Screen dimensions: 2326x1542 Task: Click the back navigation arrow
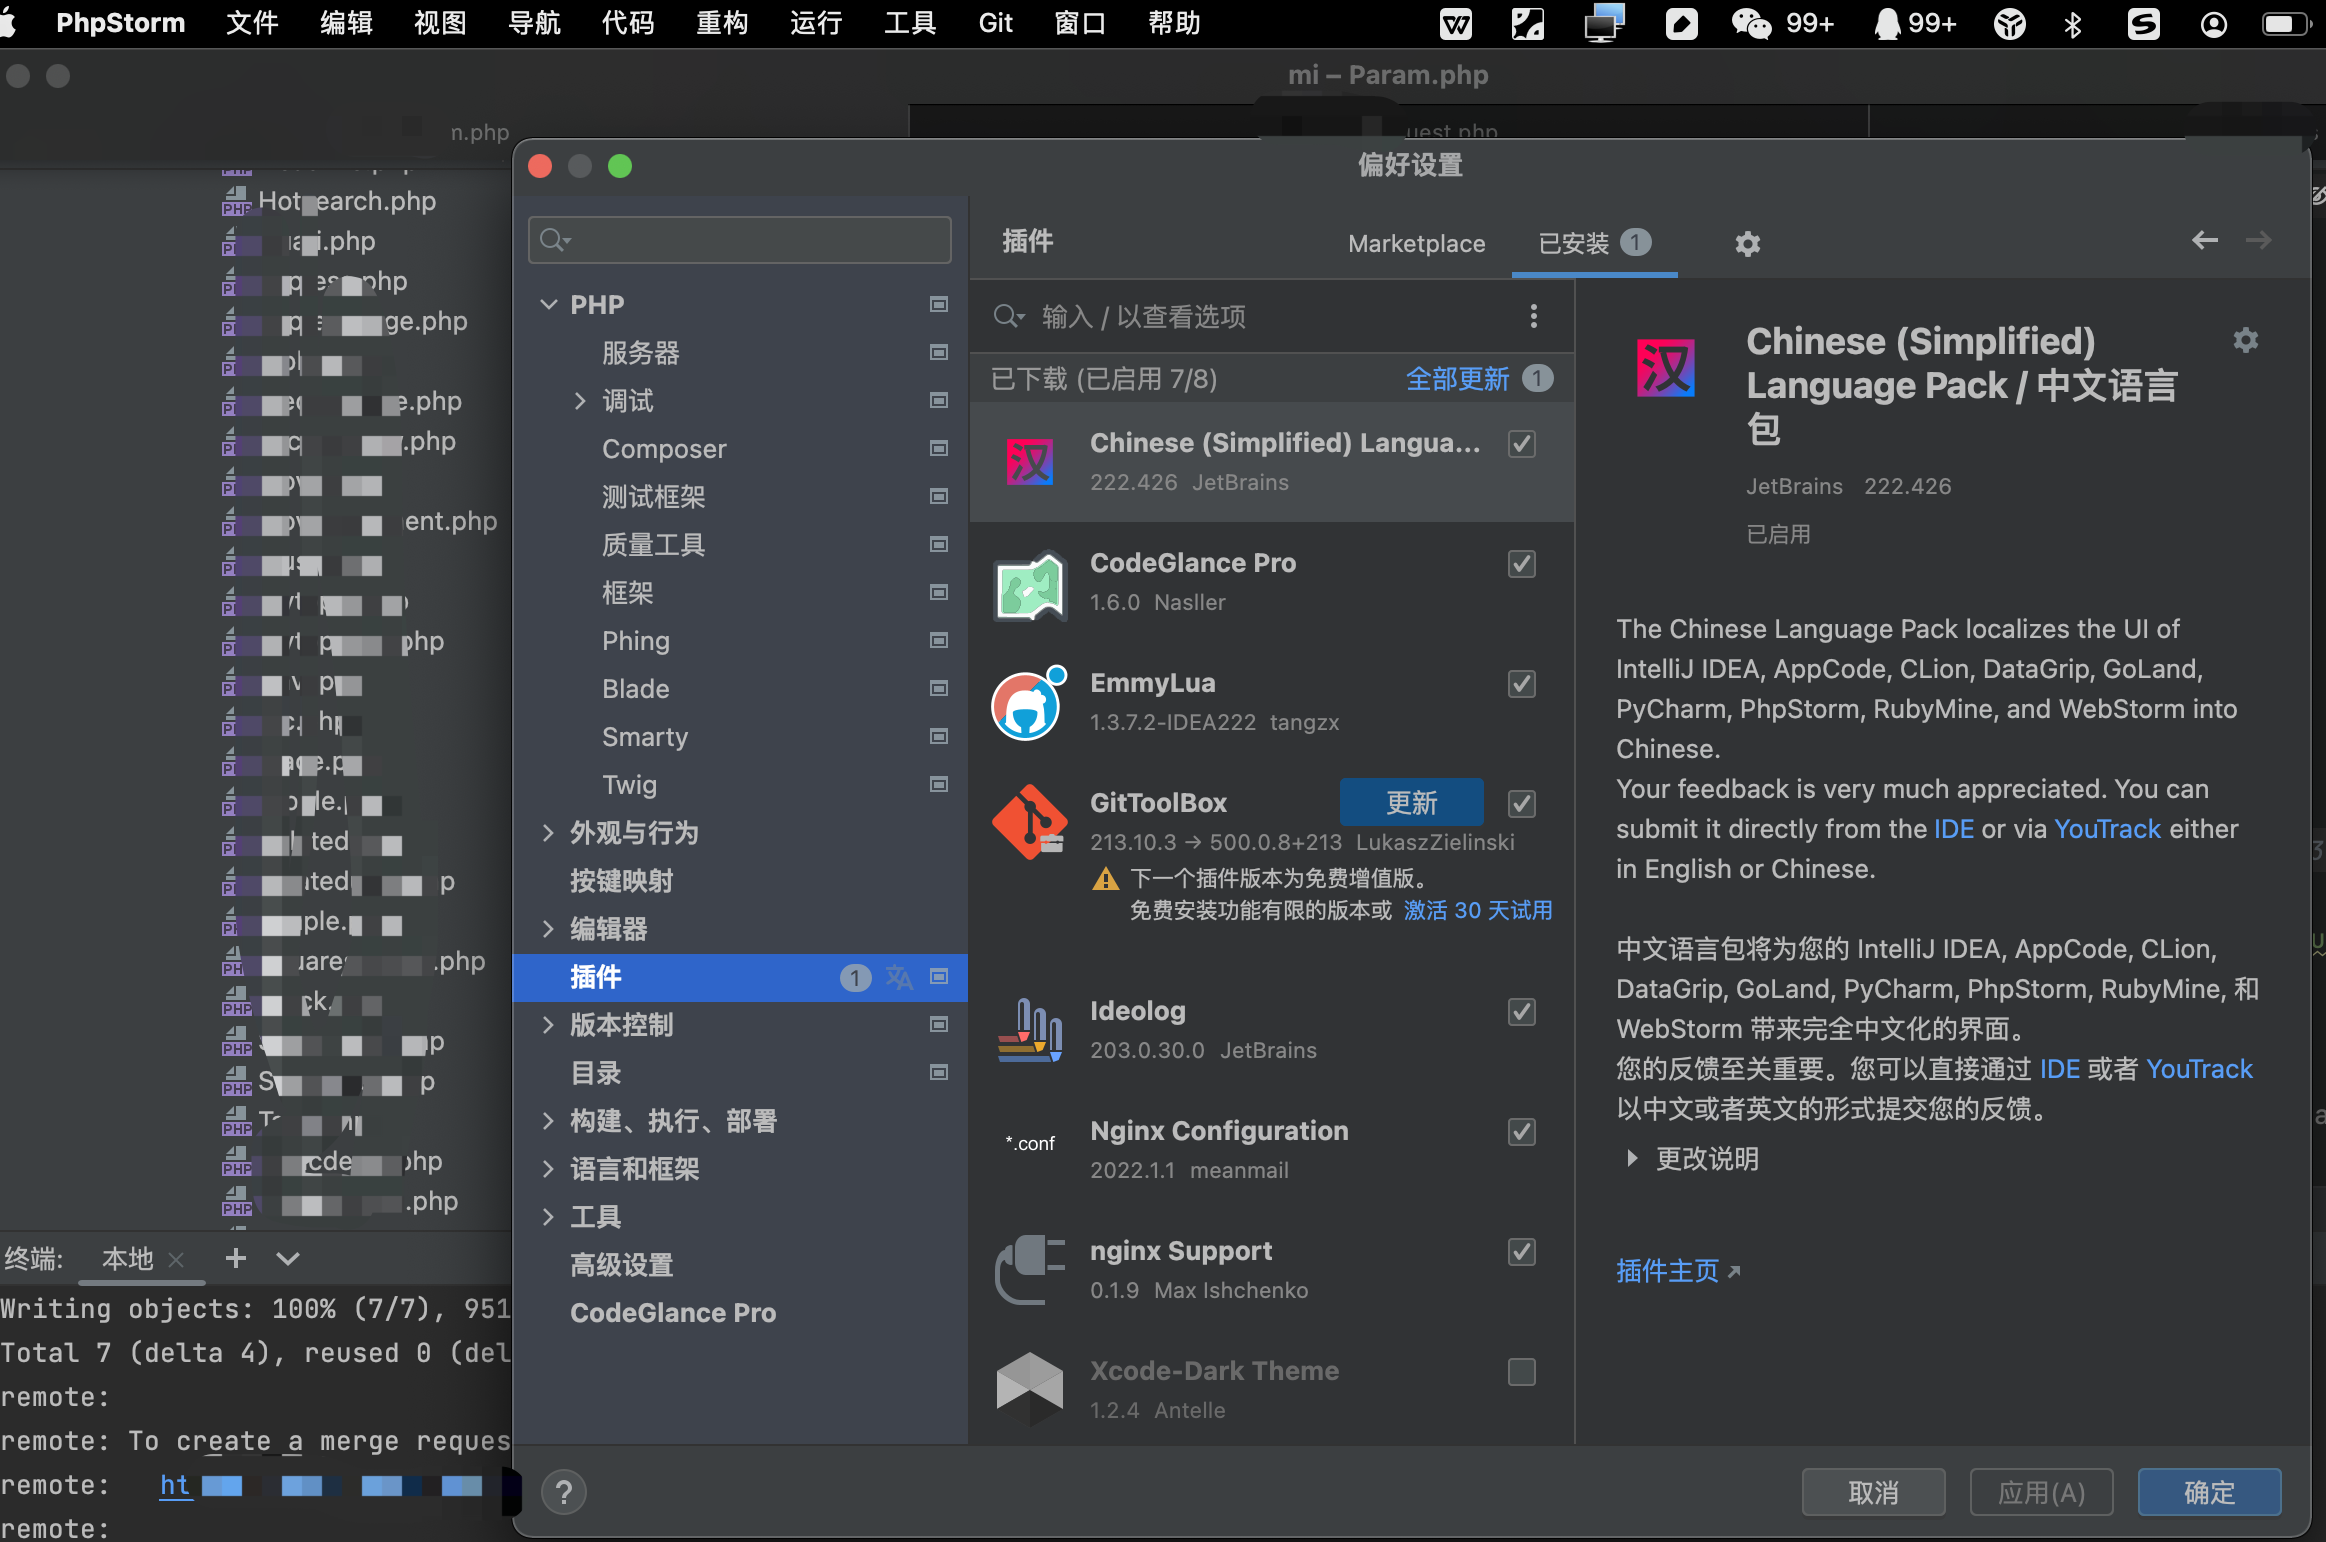(2205, 240)
